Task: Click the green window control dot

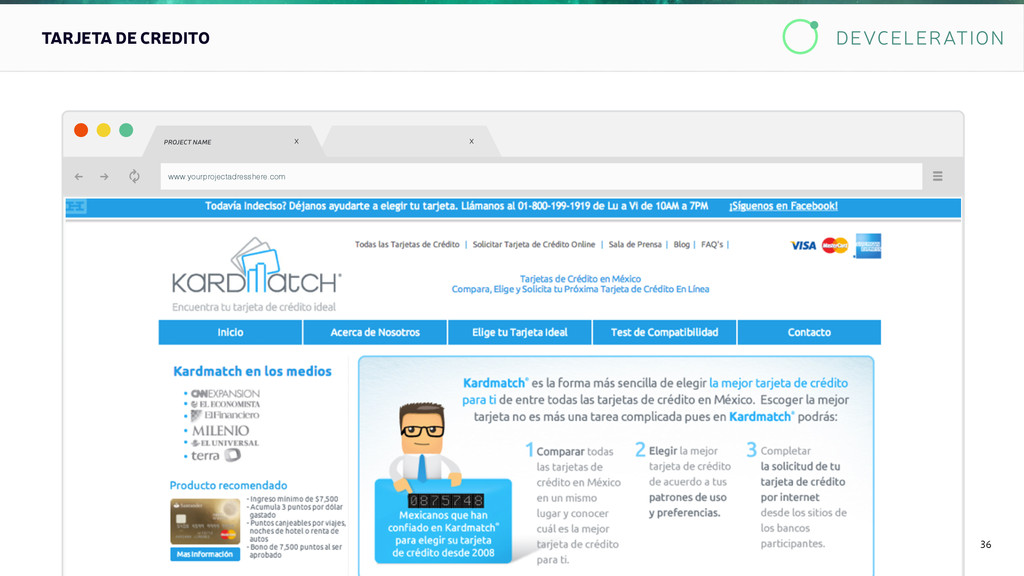Action: click(126, 130)
